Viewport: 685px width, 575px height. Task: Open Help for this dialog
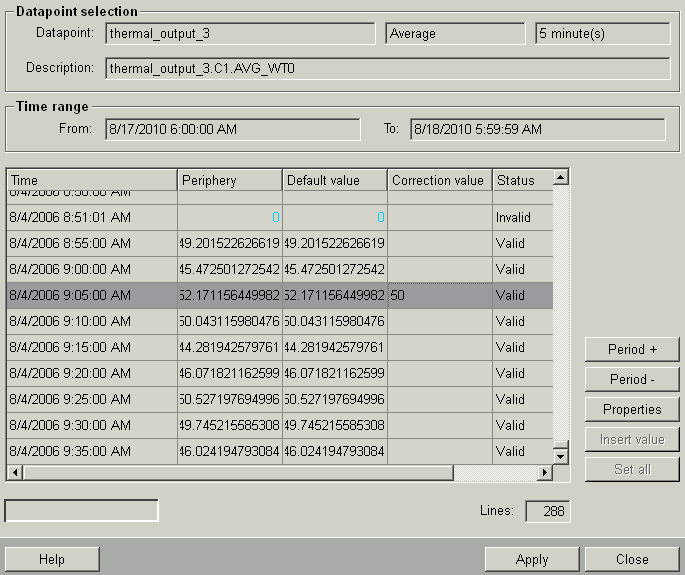(x=52, y=560)
